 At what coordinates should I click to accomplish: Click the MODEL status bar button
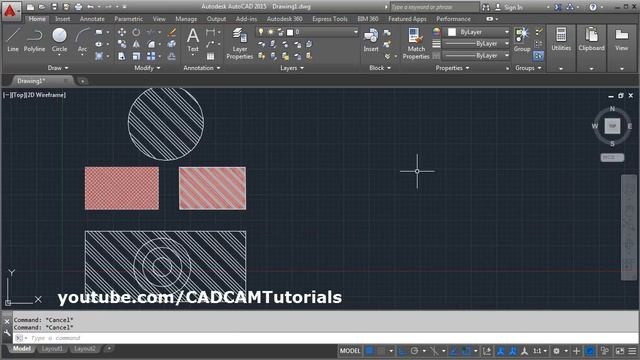pyautogui.click(x=350, y=351)
